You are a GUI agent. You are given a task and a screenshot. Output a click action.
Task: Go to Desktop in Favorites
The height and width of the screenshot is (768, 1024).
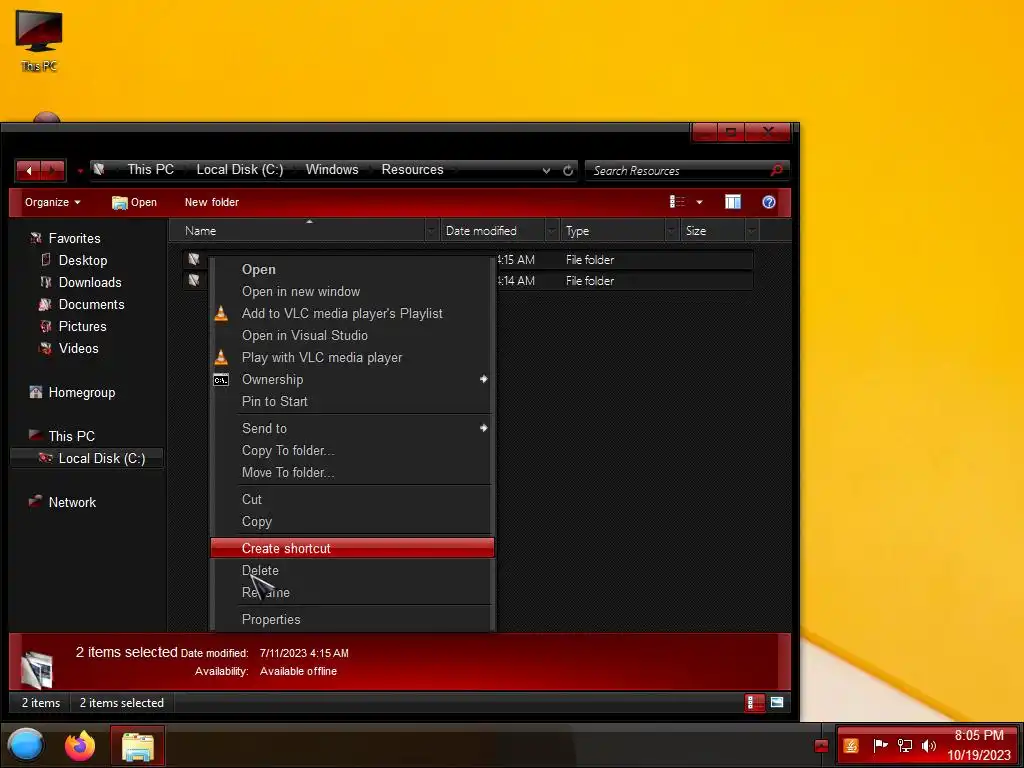click(82, 260)
